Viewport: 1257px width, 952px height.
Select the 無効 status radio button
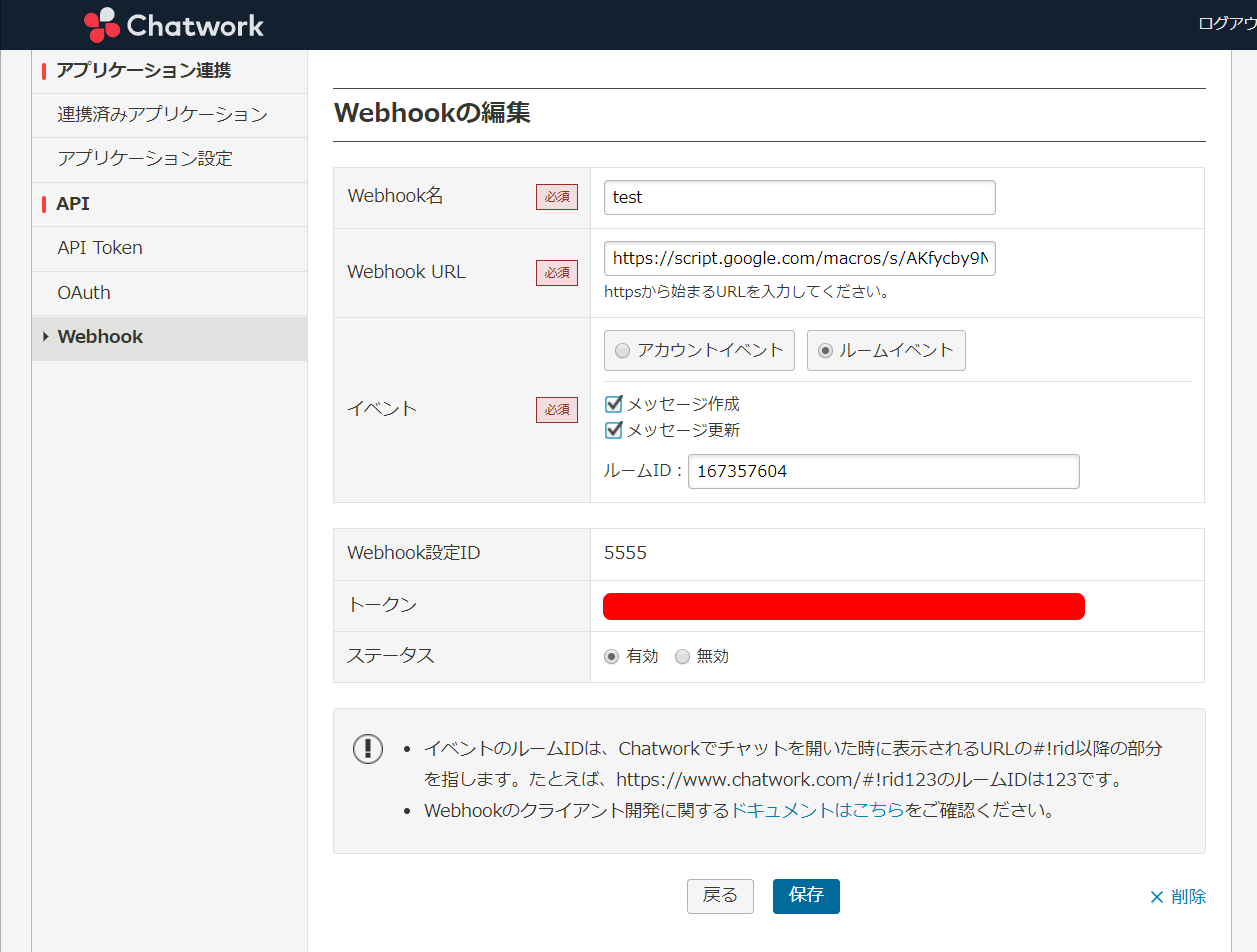(682, 656)
